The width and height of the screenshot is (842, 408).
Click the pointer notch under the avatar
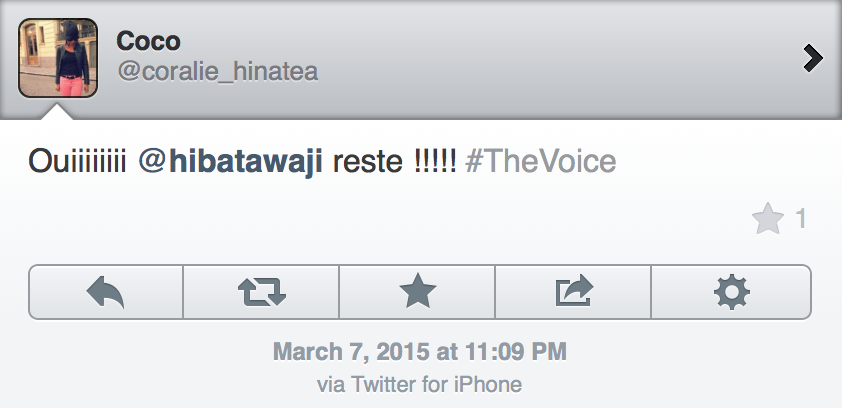click(58, 112)
